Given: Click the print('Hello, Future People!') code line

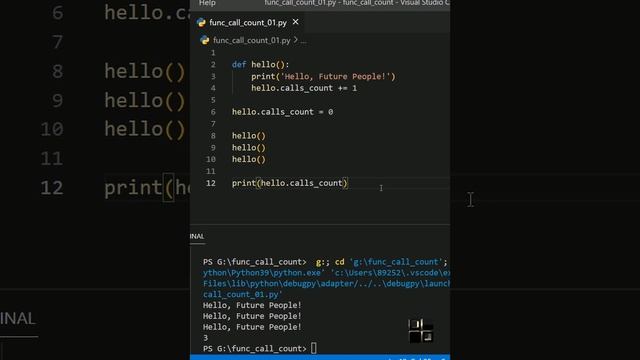Looking at the screenshot, I should pyautogui.click(x=323, y=76).
